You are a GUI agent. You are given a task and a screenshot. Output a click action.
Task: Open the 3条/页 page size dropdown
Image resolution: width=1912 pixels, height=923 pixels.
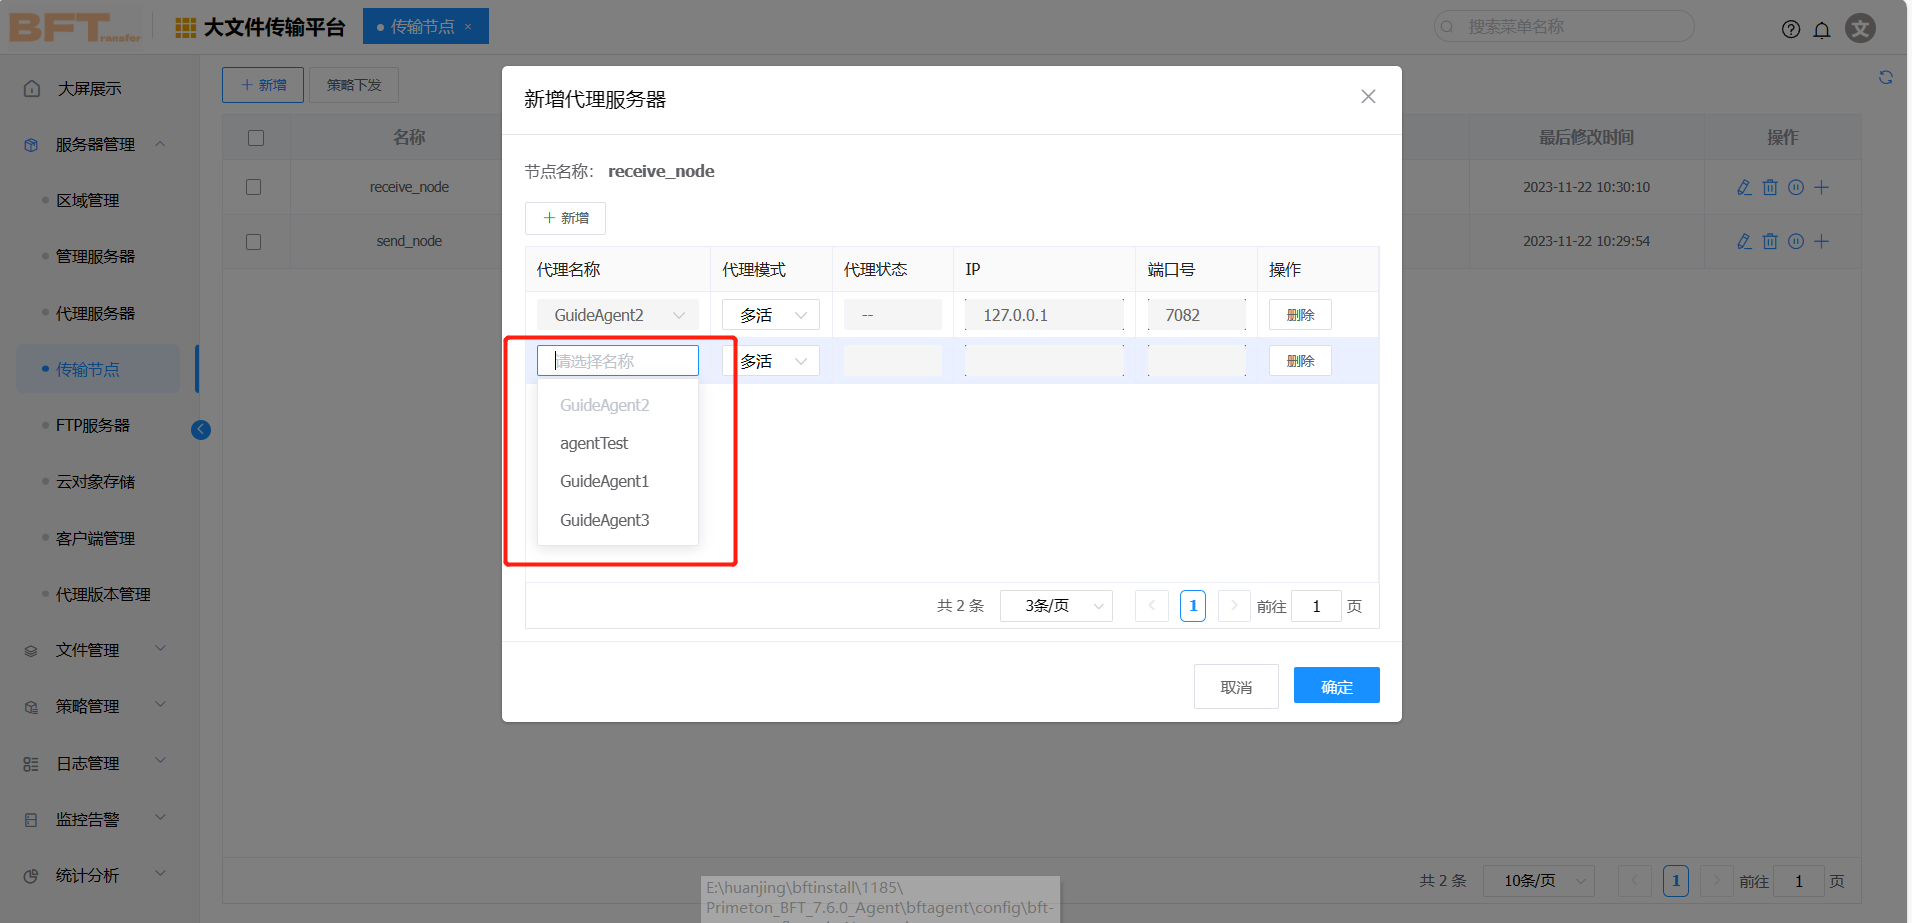(x=1056, y=606)
